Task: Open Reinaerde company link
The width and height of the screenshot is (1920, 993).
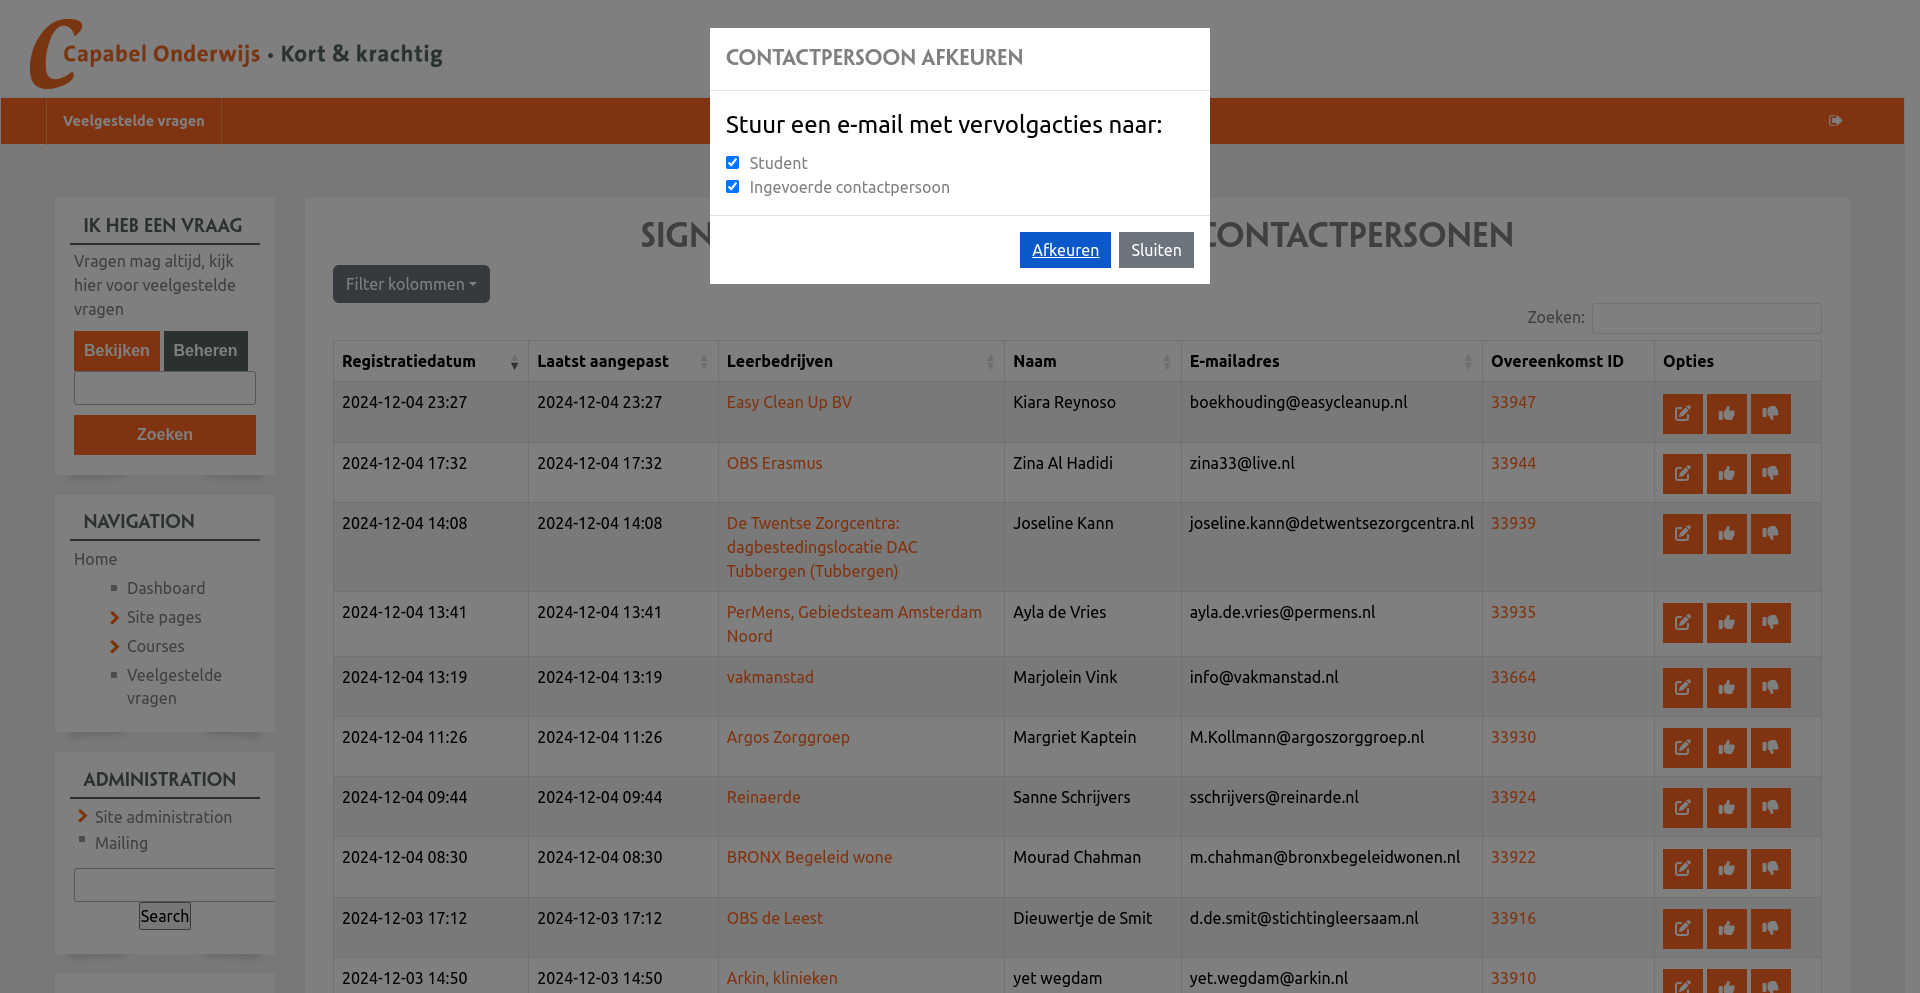Action: point(763,797)
